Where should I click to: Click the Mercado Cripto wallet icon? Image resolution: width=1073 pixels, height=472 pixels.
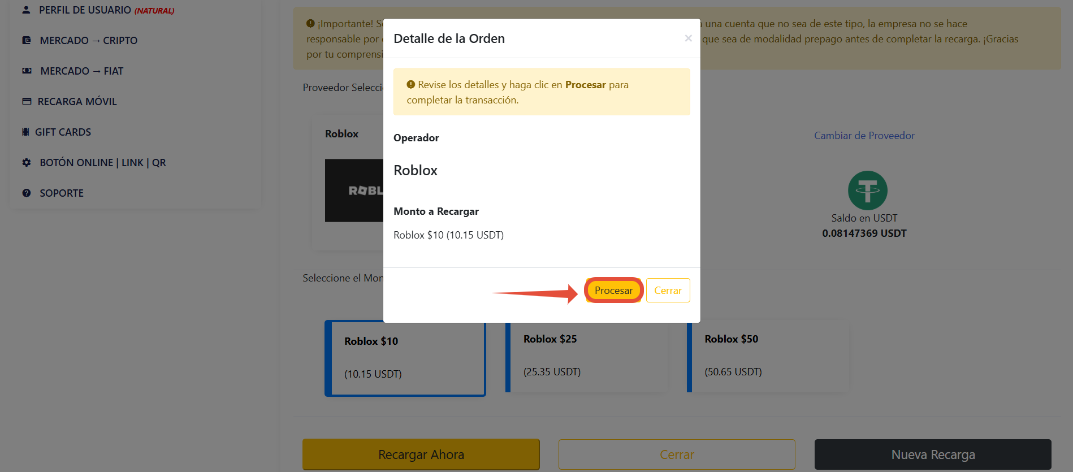[x=26, y=40]
